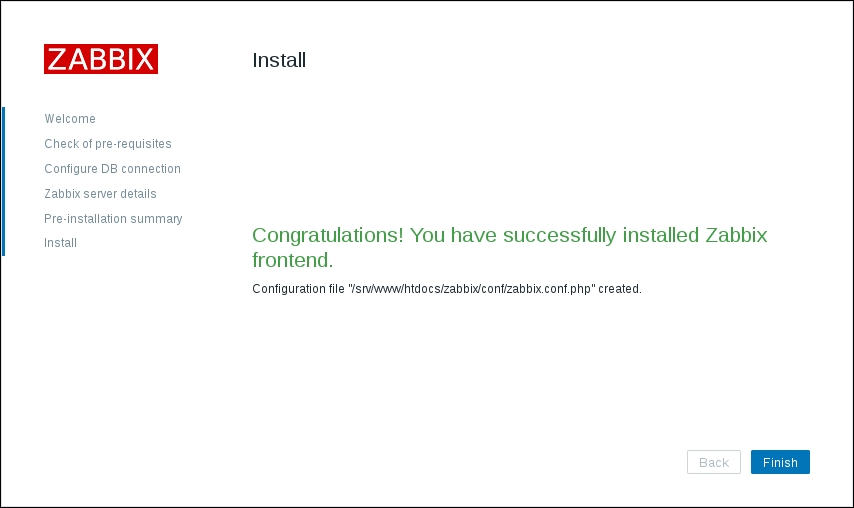Viewport: 854px width, 508px height.
Task: Select the Welcome step in sidebar
Action: tap(70, 119)
